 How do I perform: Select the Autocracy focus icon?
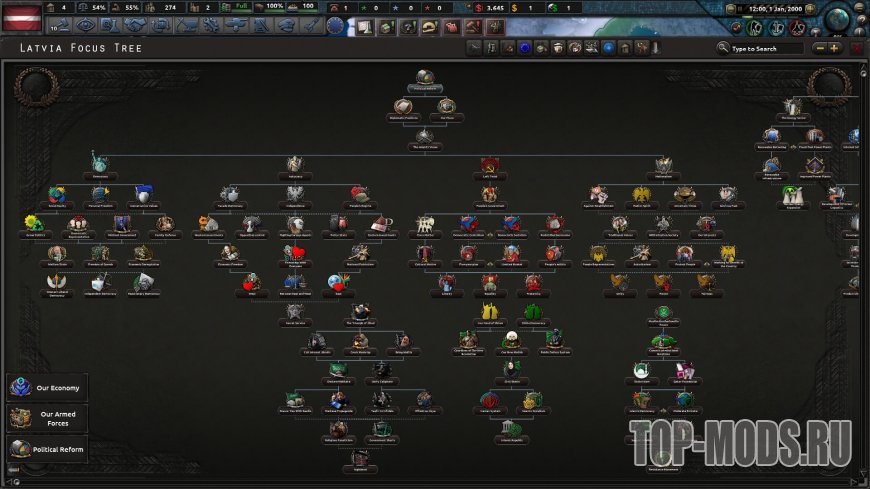point(294,164)
